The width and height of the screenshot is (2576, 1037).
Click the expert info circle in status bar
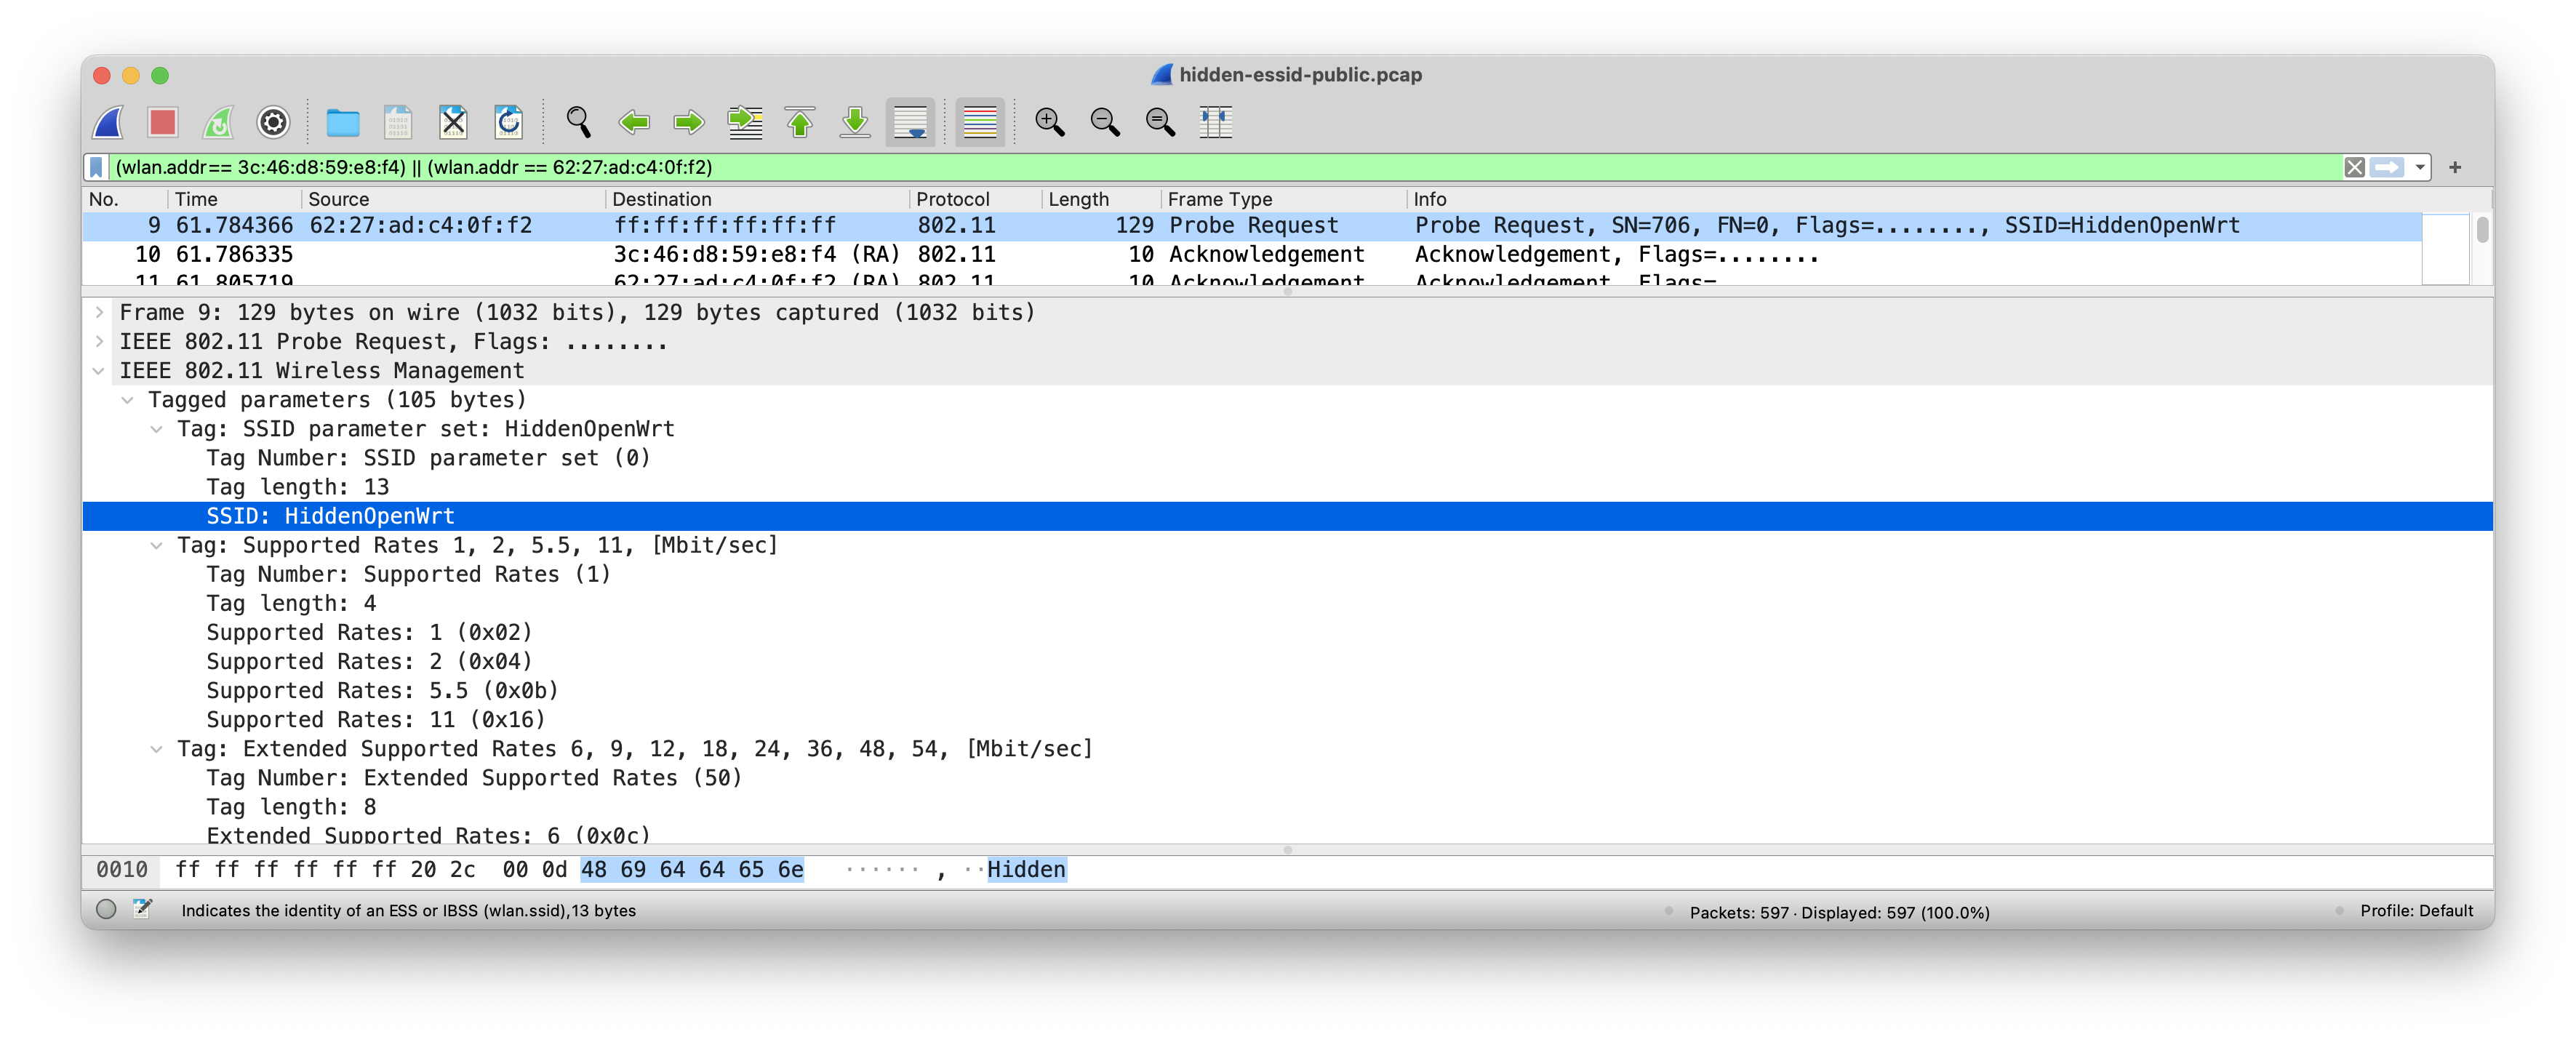(x=106, y=909)
